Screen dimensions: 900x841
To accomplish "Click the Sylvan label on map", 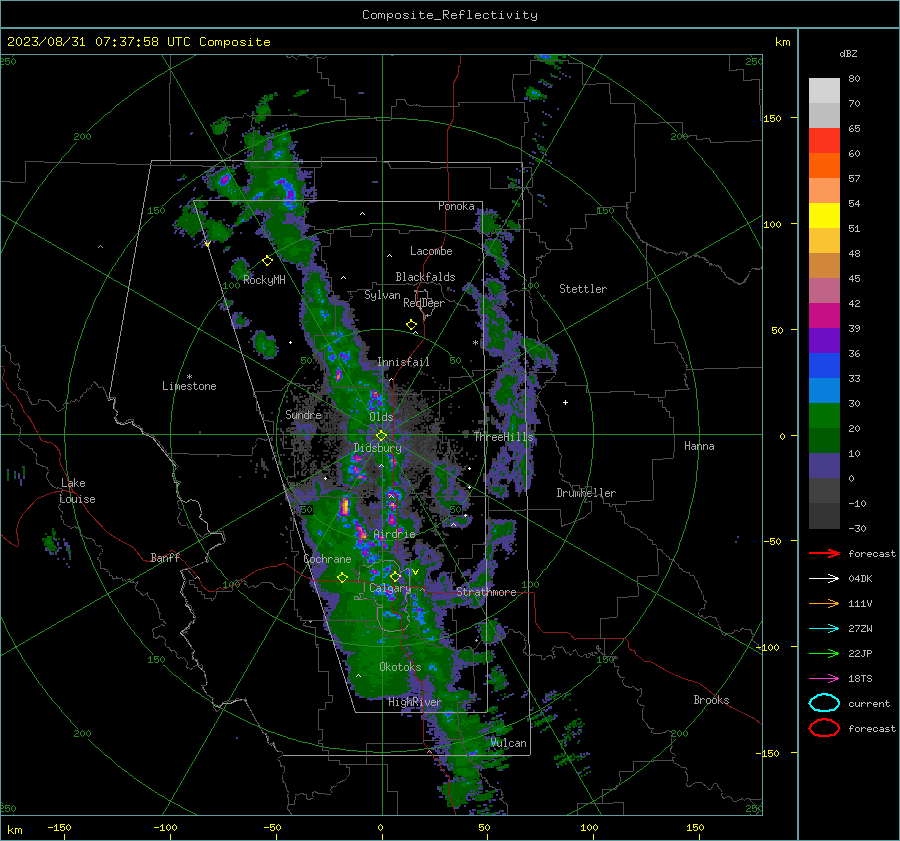I will pos(382,295).
